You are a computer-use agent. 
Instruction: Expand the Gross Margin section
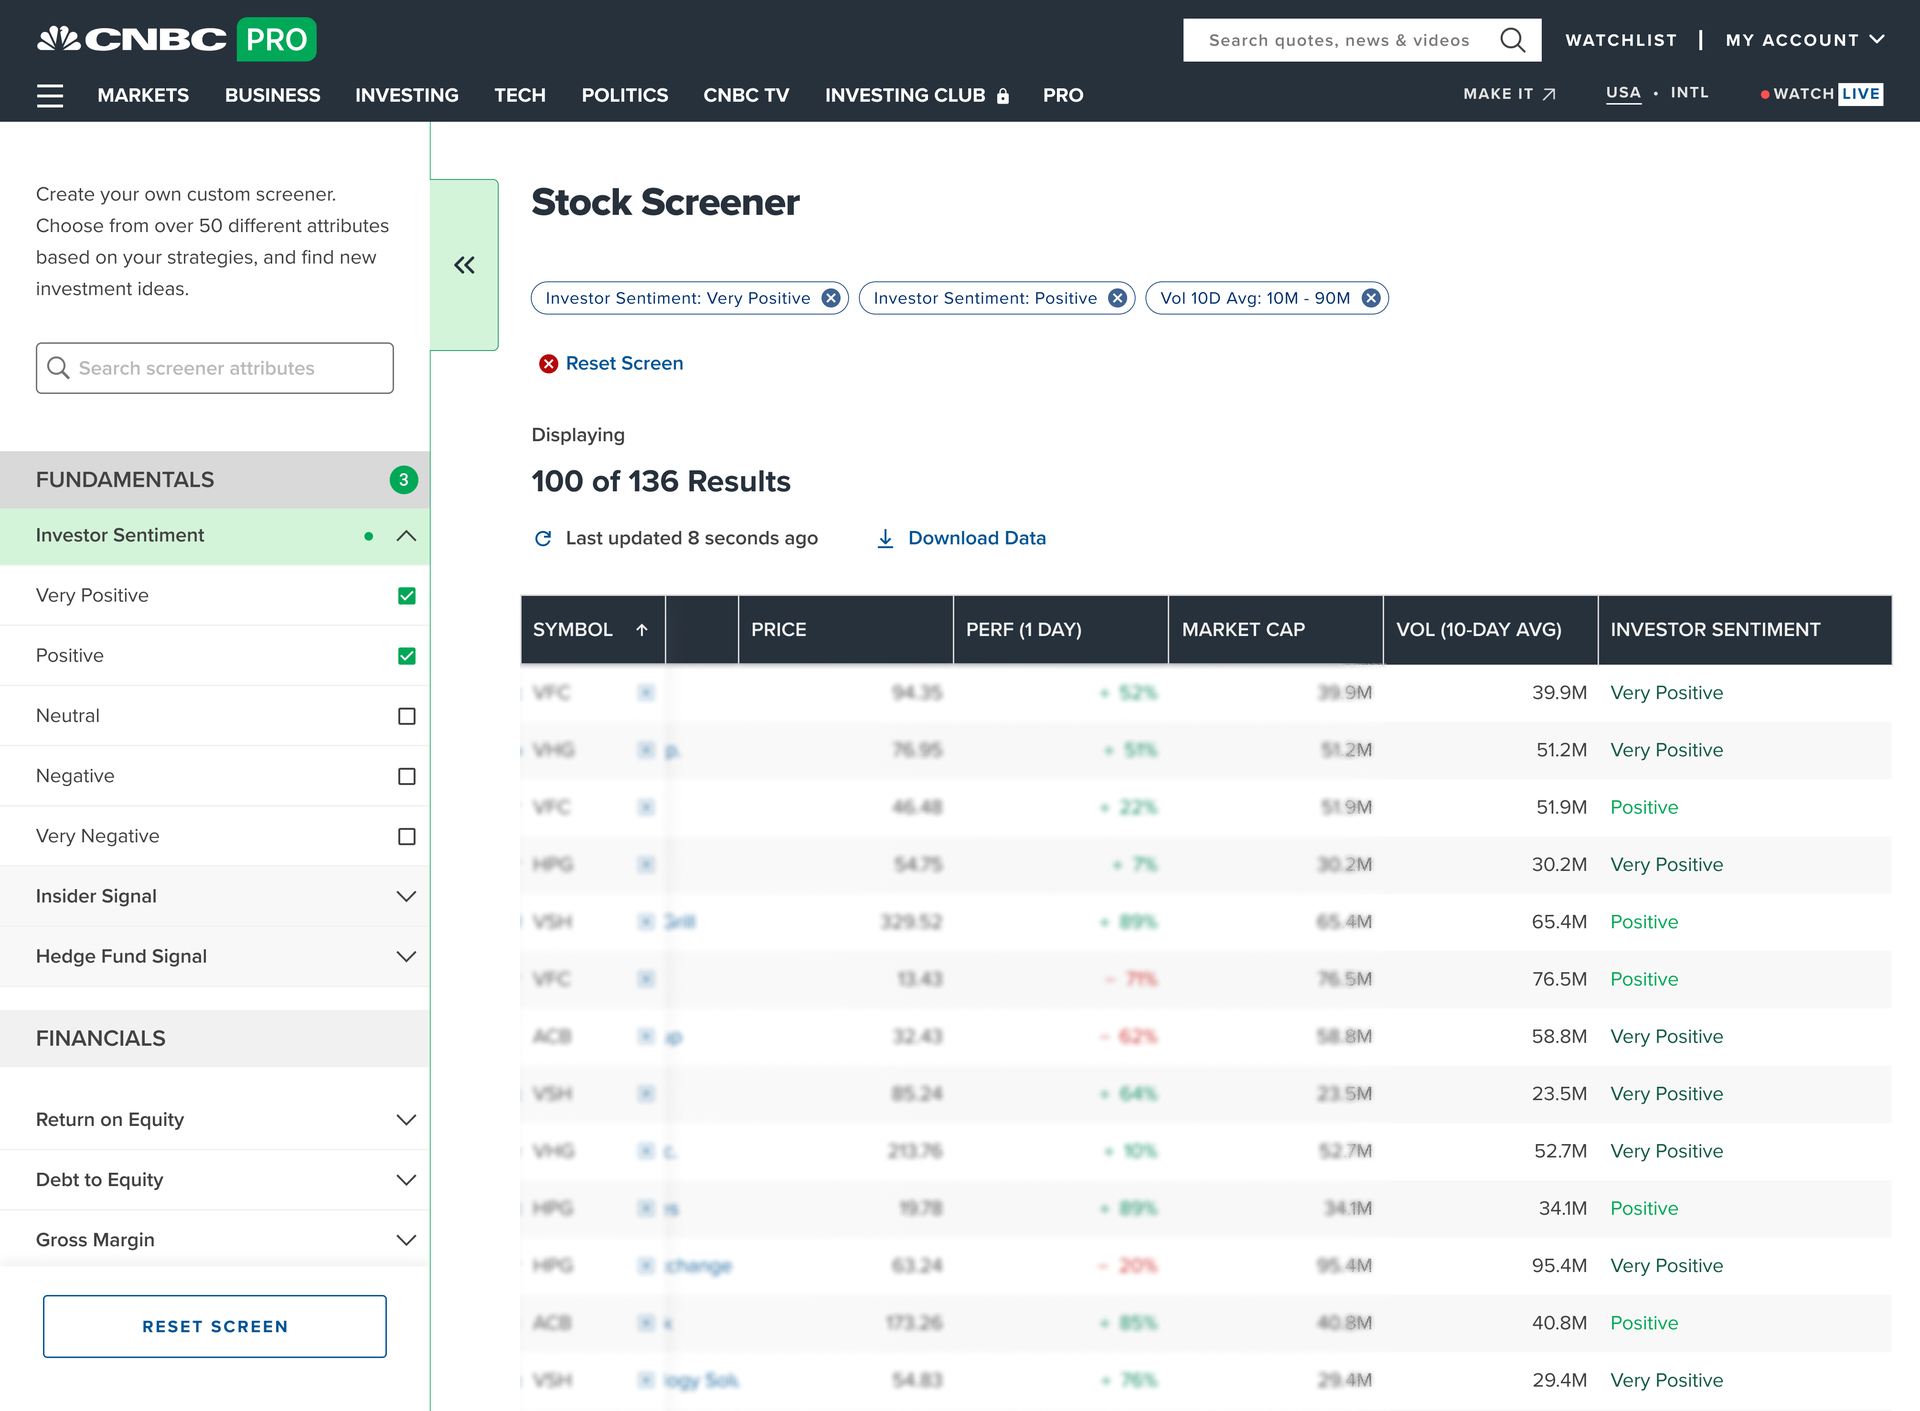coord(406,1239)
